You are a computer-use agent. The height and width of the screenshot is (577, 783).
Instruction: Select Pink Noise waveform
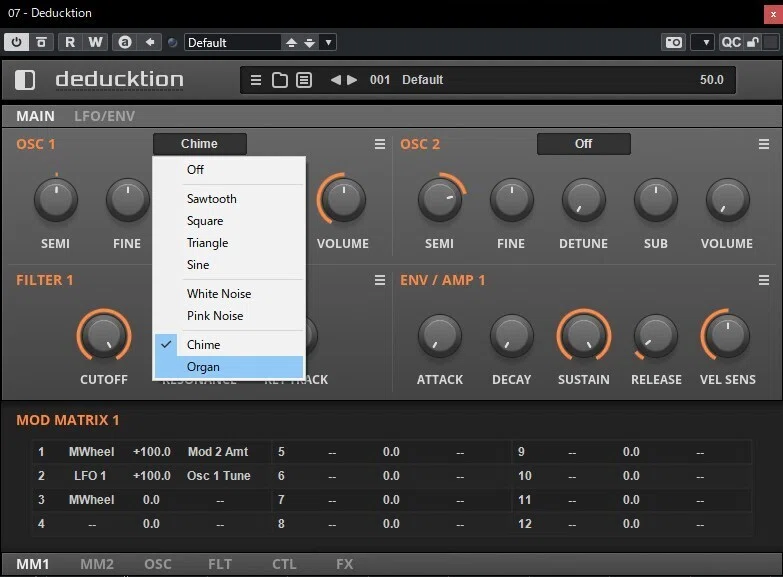coord(229,316)
